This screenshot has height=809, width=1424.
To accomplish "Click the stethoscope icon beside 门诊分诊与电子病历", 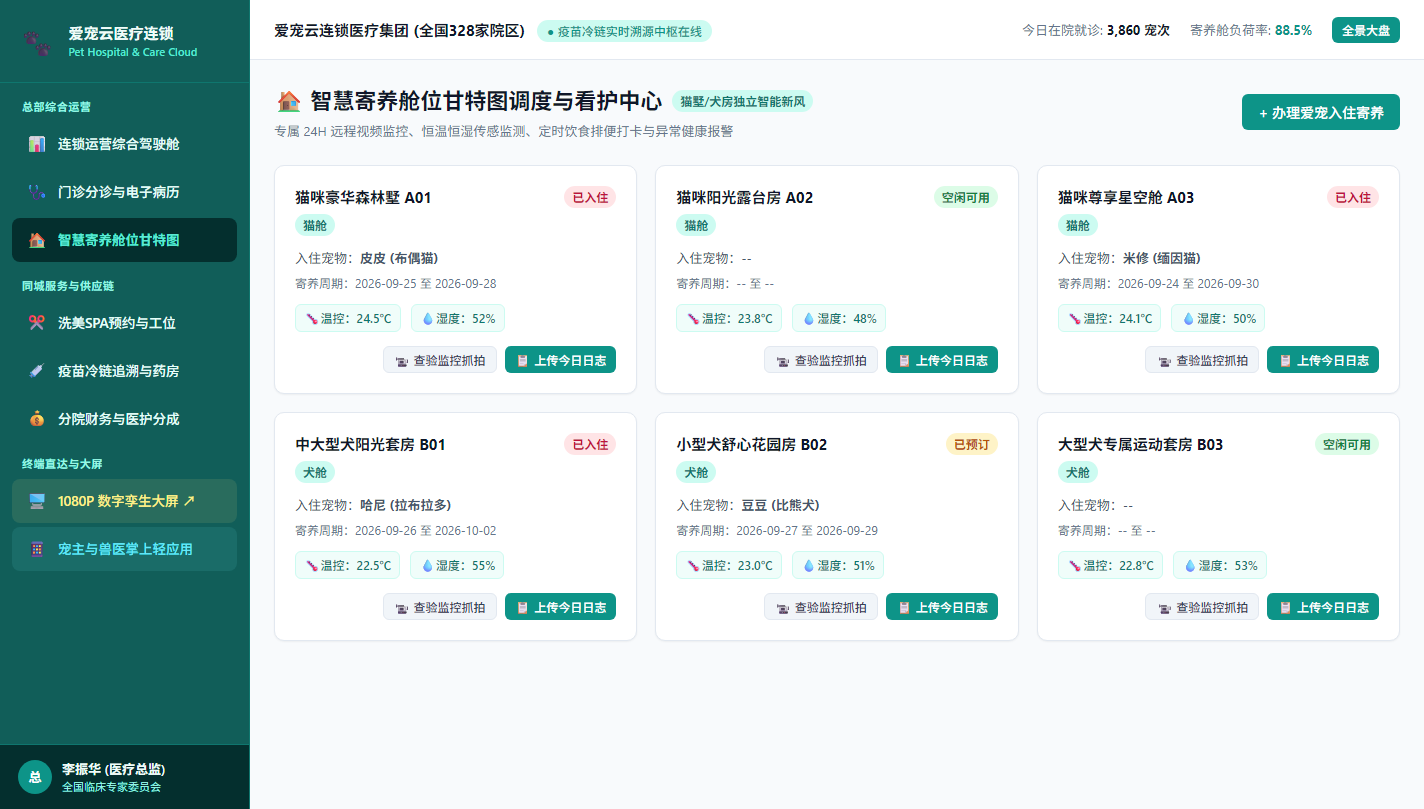I will tap(37, 192).
